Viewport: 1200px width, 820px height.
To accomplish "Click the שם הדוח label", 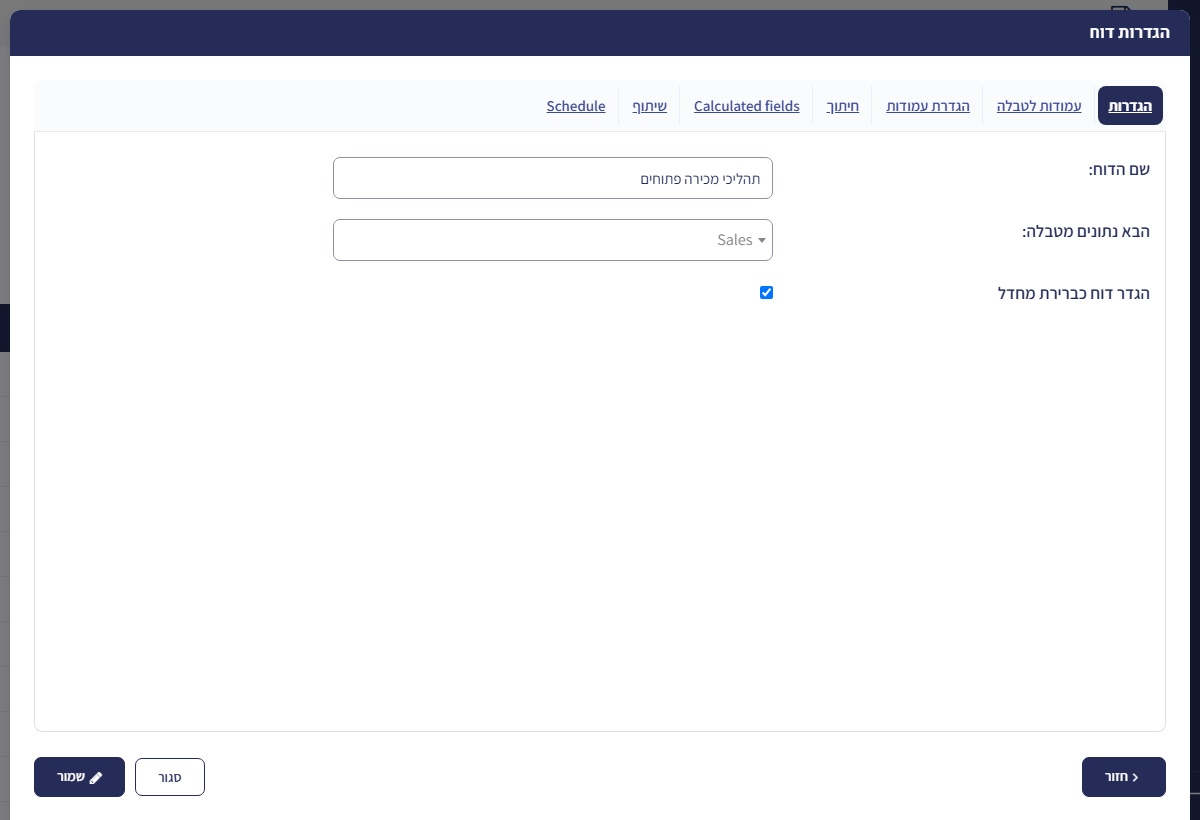I will click(1119, 169).
